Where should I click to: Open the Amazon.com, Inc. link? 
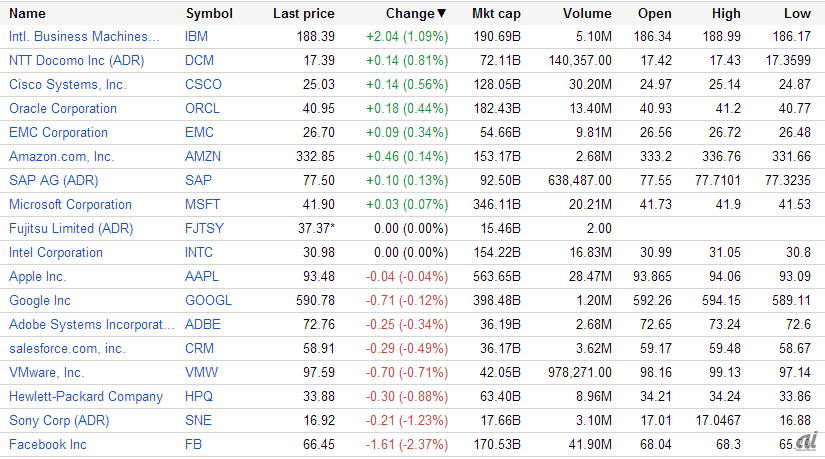click(x=62, y=157)
